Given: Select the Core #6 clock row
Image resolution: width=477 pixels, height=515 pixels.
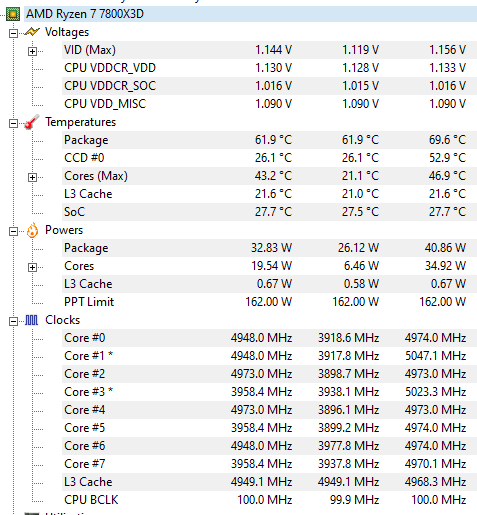Looking at the screenshot, I should click(x=269, y=446).
